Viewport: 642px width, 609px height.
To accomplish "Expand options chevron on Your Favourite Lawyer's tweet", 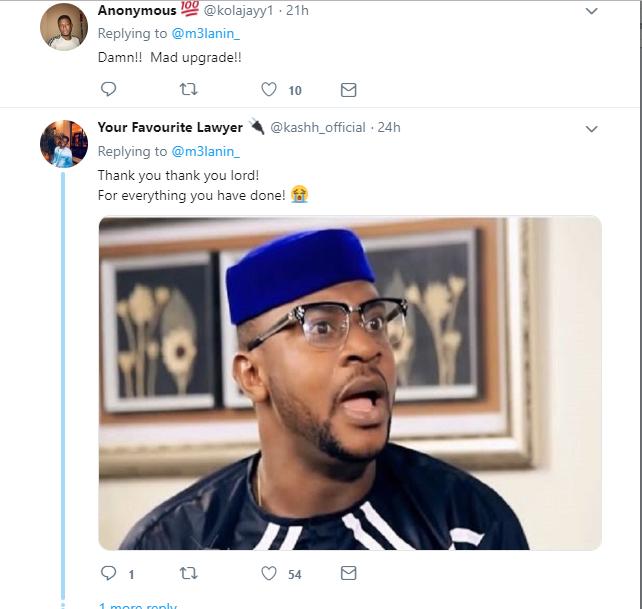I will 591,129.
